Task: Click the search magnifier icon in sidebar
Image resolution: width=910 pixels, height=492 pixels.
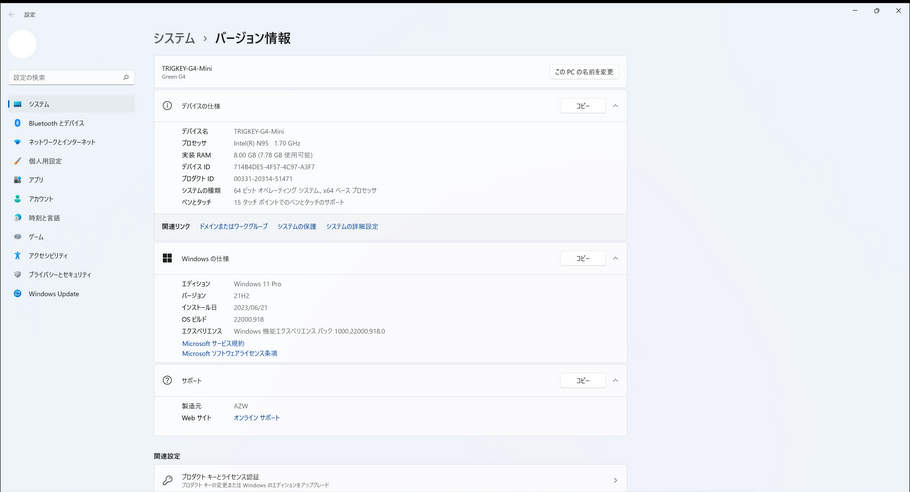Action: pyautogui.click(x=126, y=77)
